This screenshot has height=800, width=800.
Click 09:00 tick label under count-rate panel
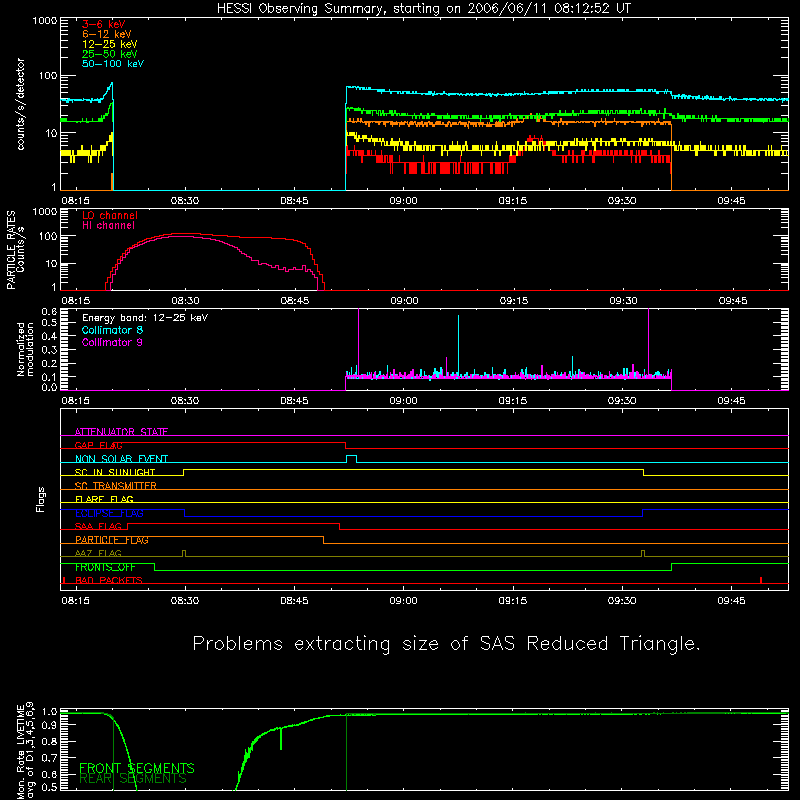point(404,201)
